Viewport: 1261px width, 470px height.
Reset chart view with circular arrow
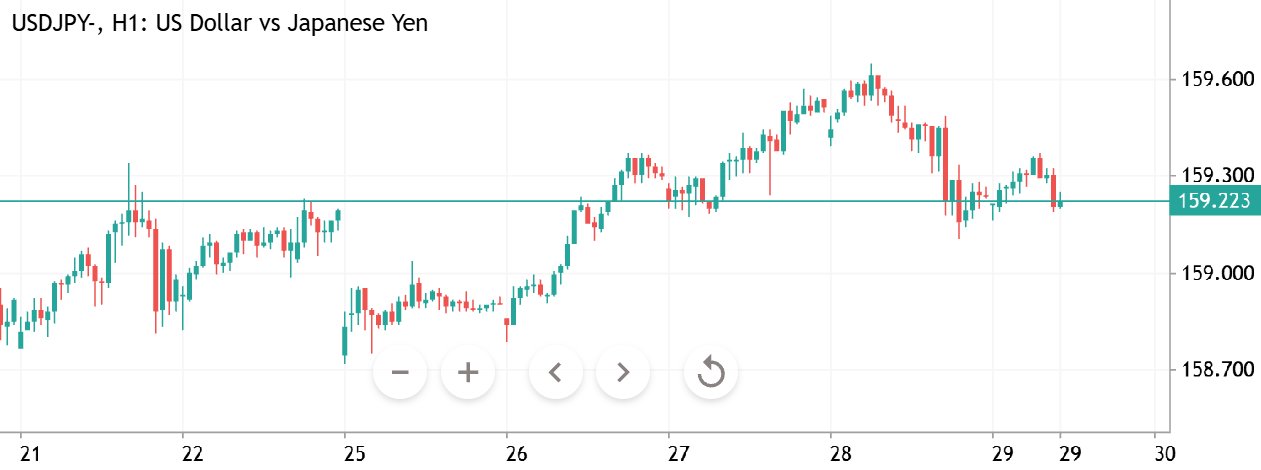(711, 373)
